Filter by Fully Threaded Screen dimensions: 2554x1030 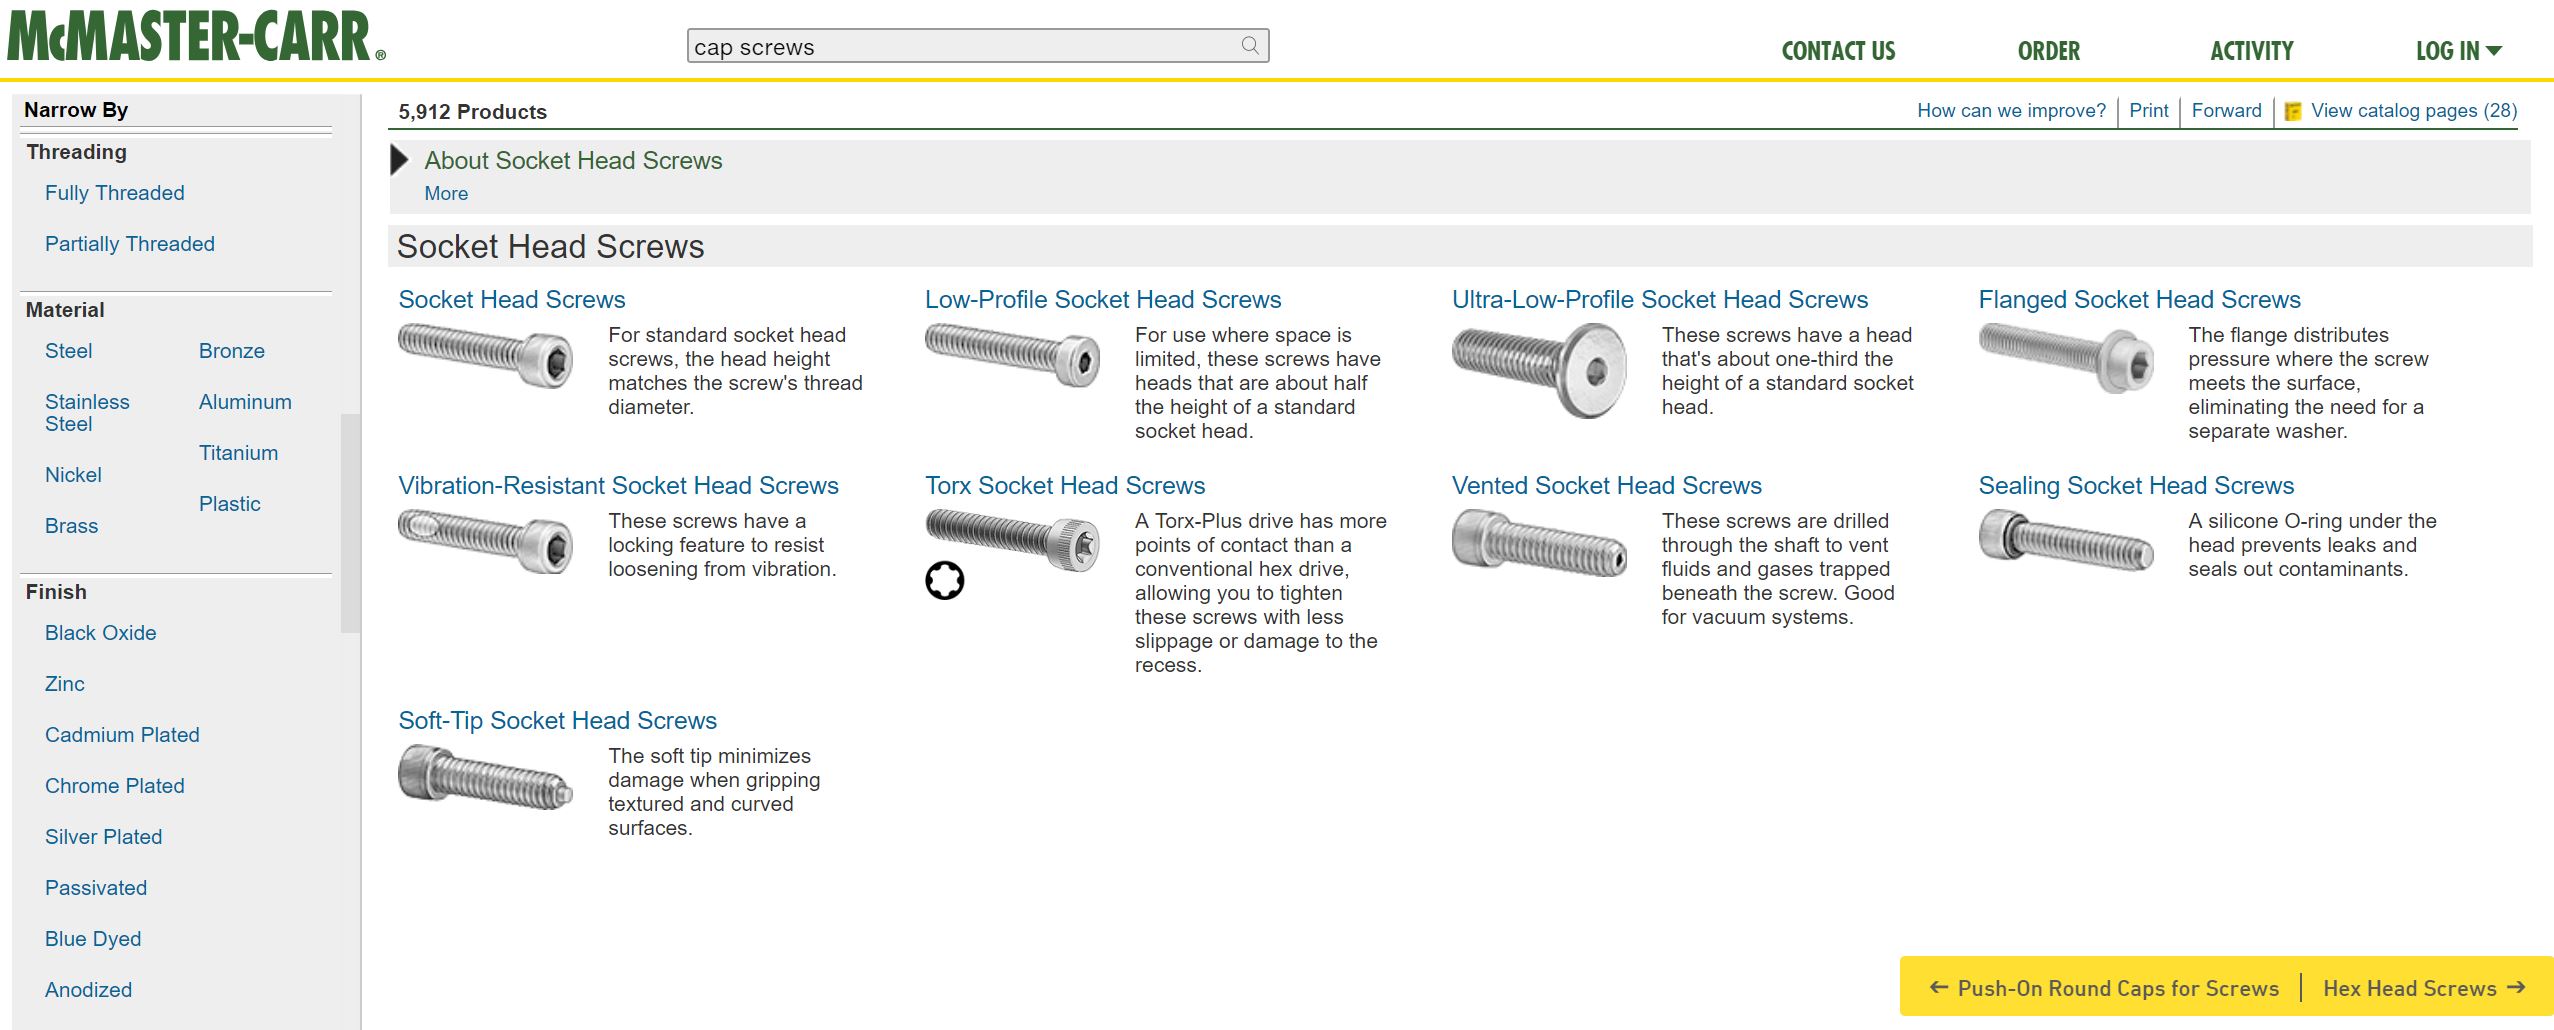click(x=115, y=193)
